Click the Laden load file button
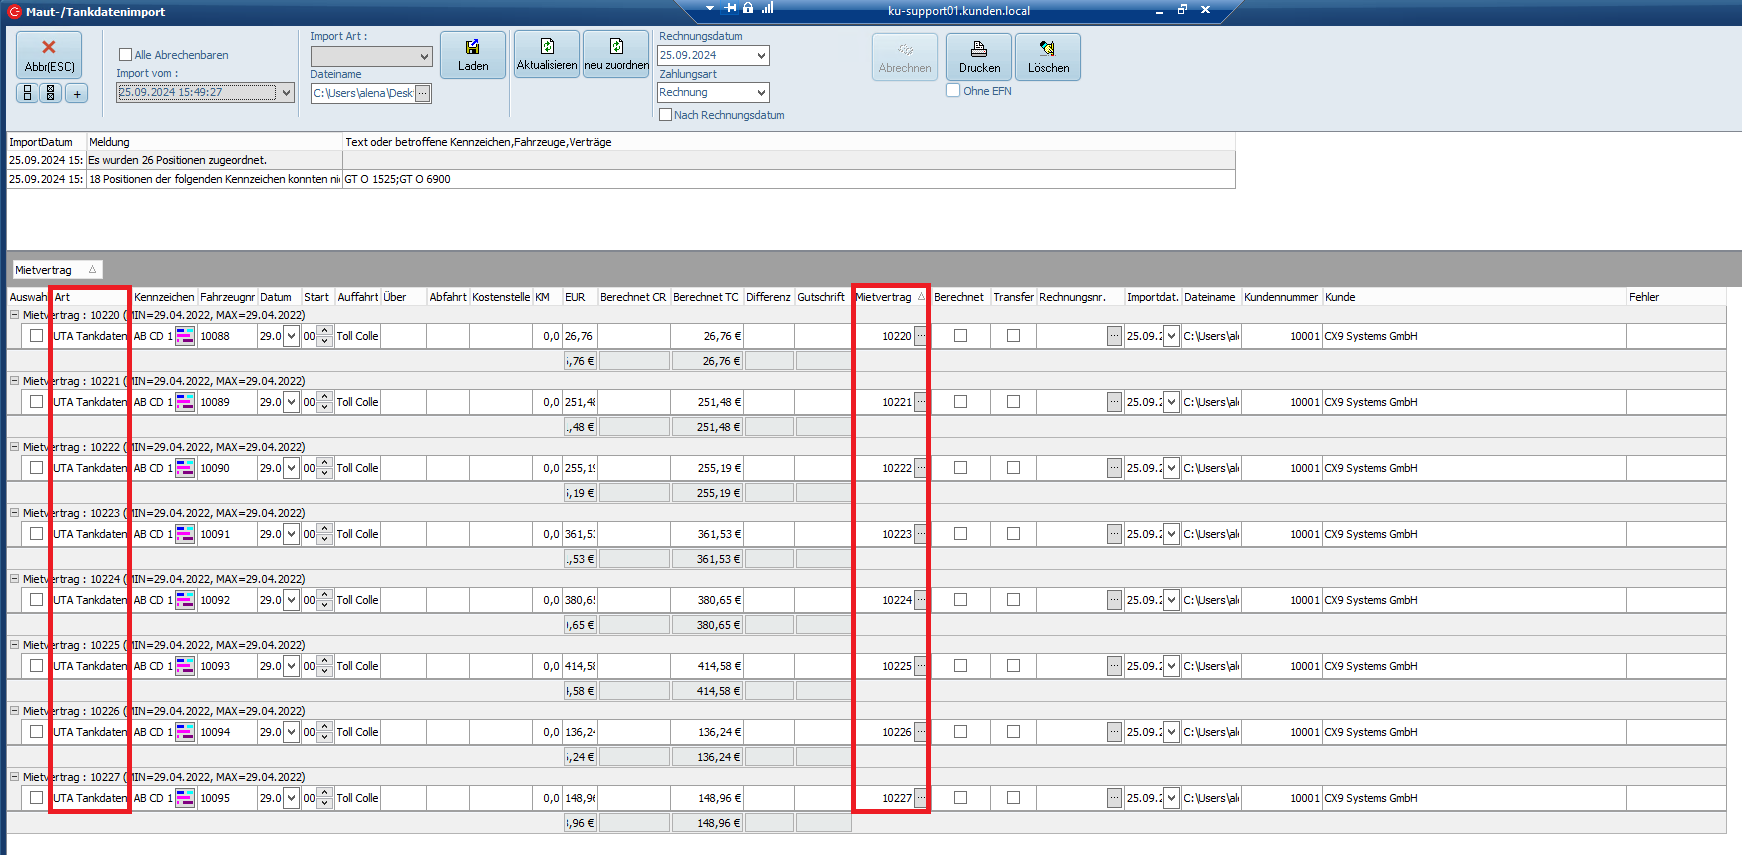Image resolution: width=1742 pixels, height=855 pixels. [473, 55]
